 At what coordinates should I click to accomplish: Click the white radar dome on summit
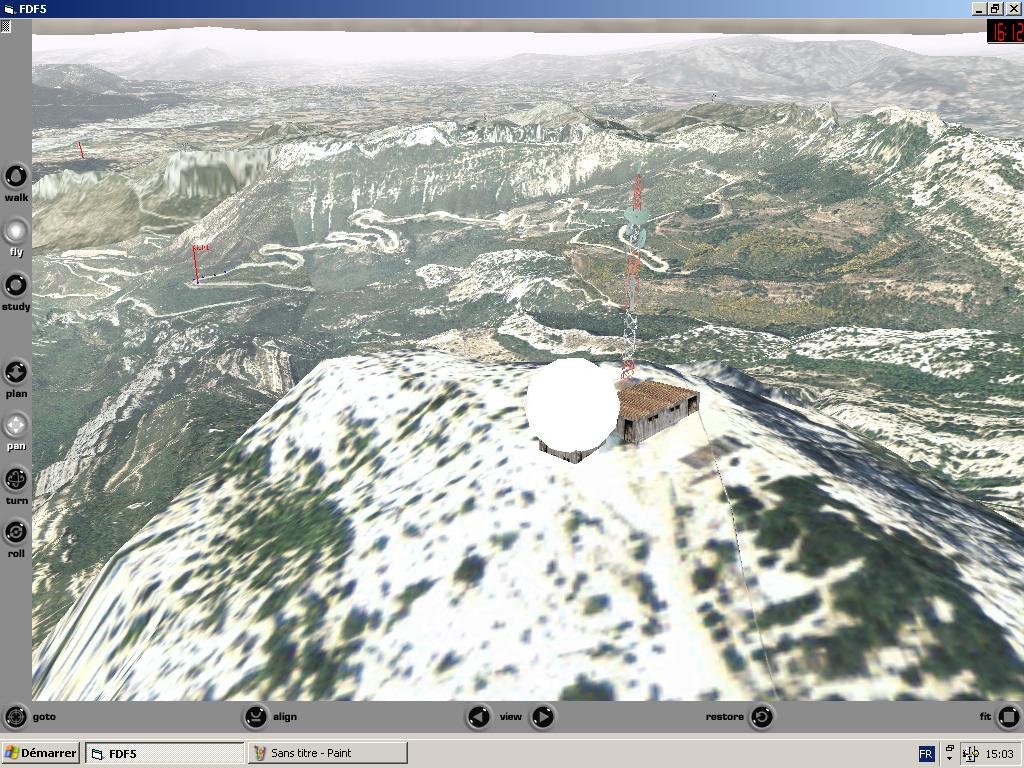point(571,403)
